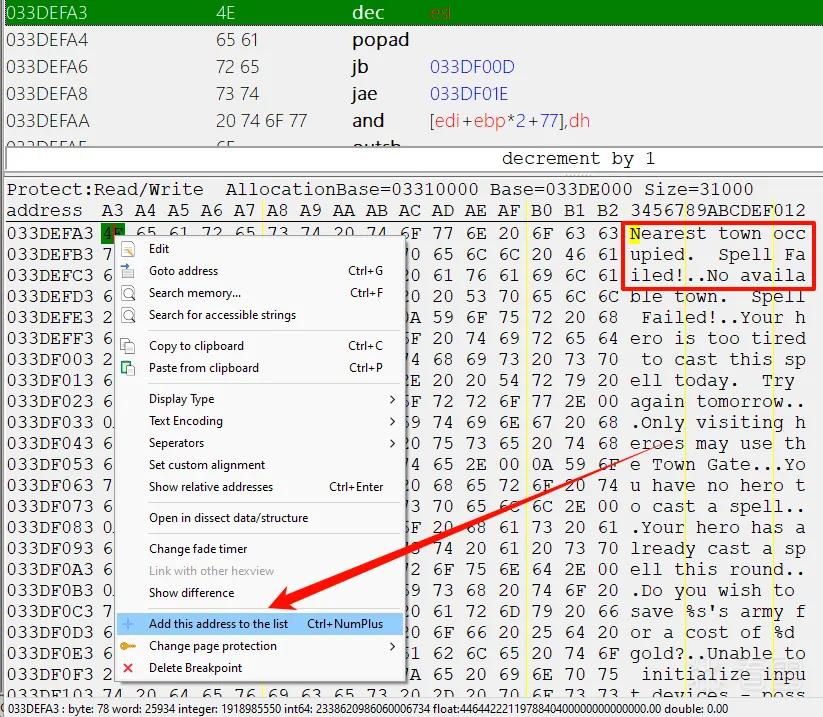
Task: Expand the Text Encoding submenu arrow
Action: pos(392,421)
